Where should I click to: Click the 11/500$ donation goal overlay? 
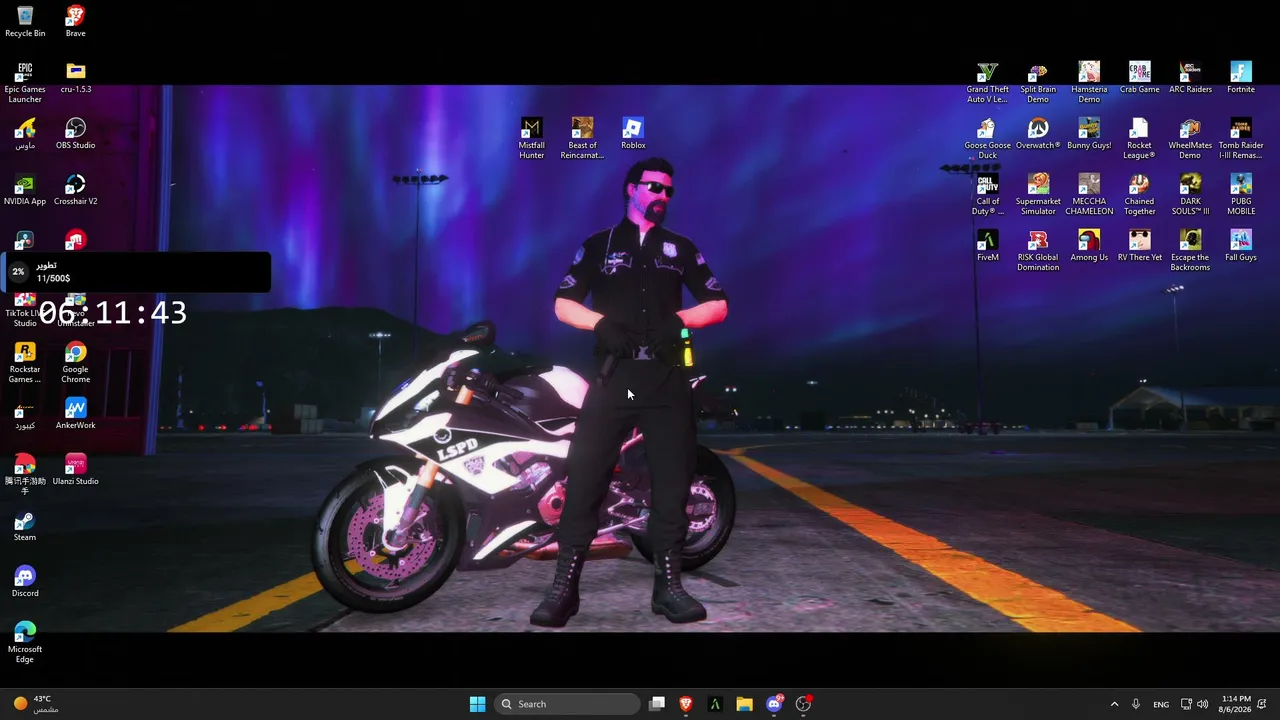138,272
